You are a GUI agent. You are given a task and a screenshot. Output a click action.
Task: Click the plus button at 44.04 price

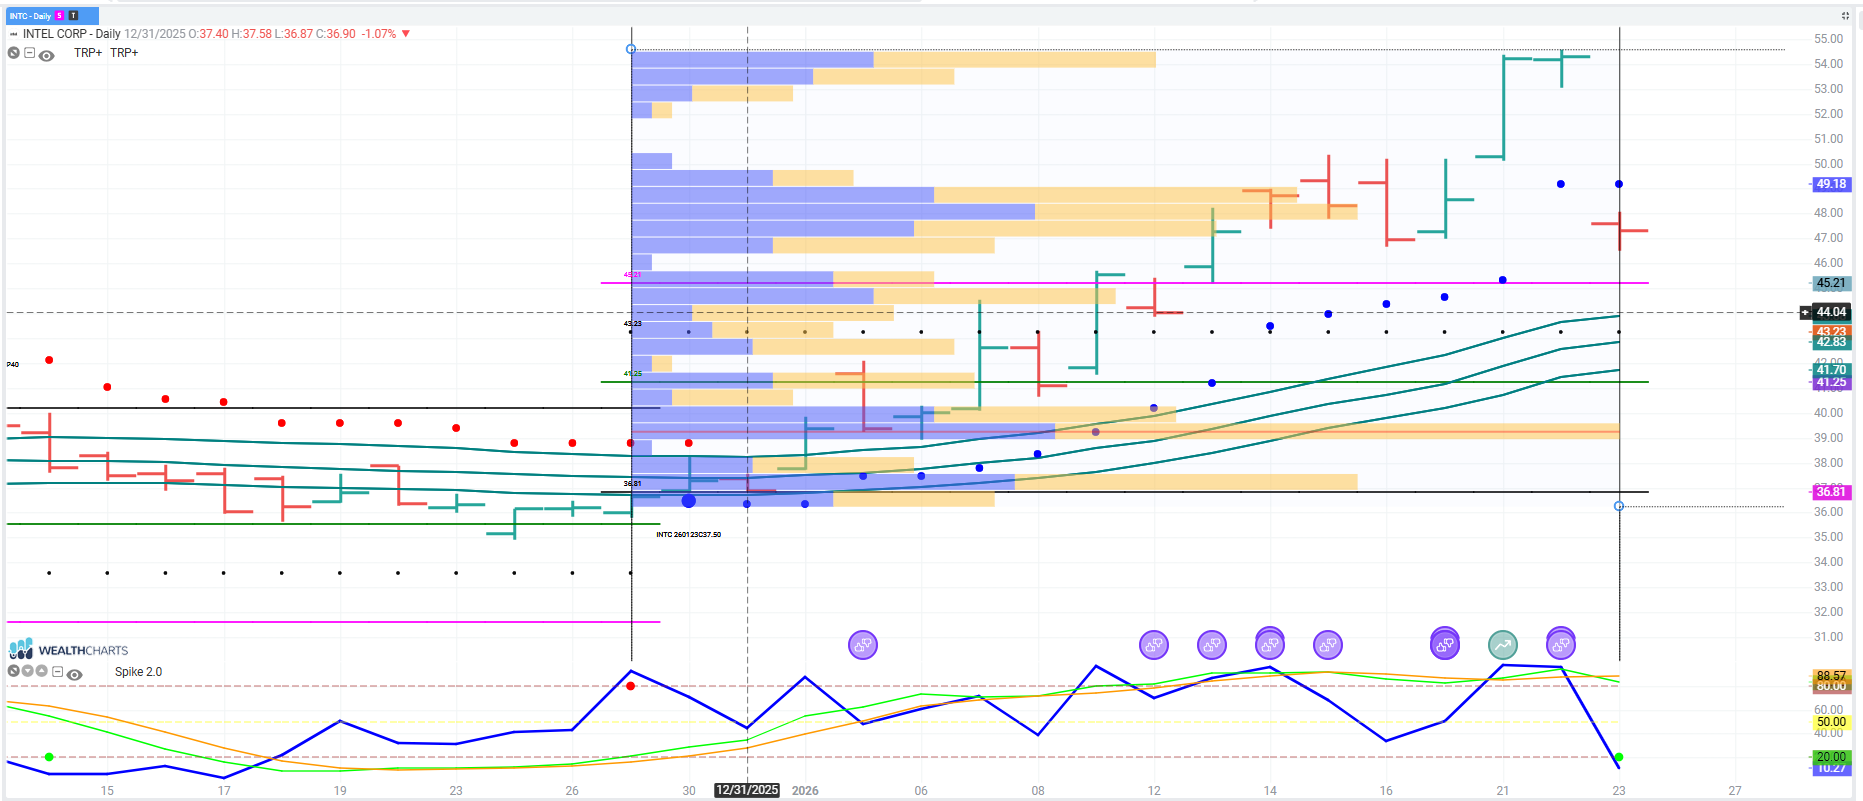1805,312
